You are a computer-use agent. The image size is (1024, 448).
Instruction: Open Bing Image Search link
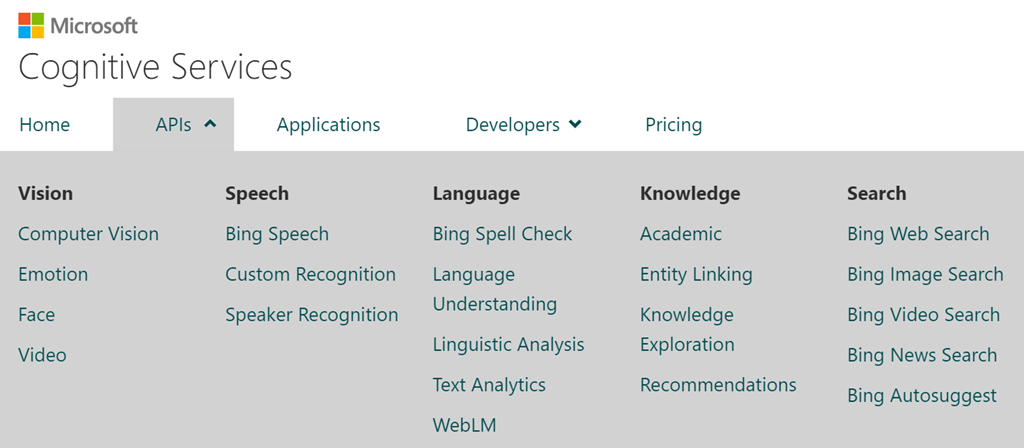(x=925, y=274)
